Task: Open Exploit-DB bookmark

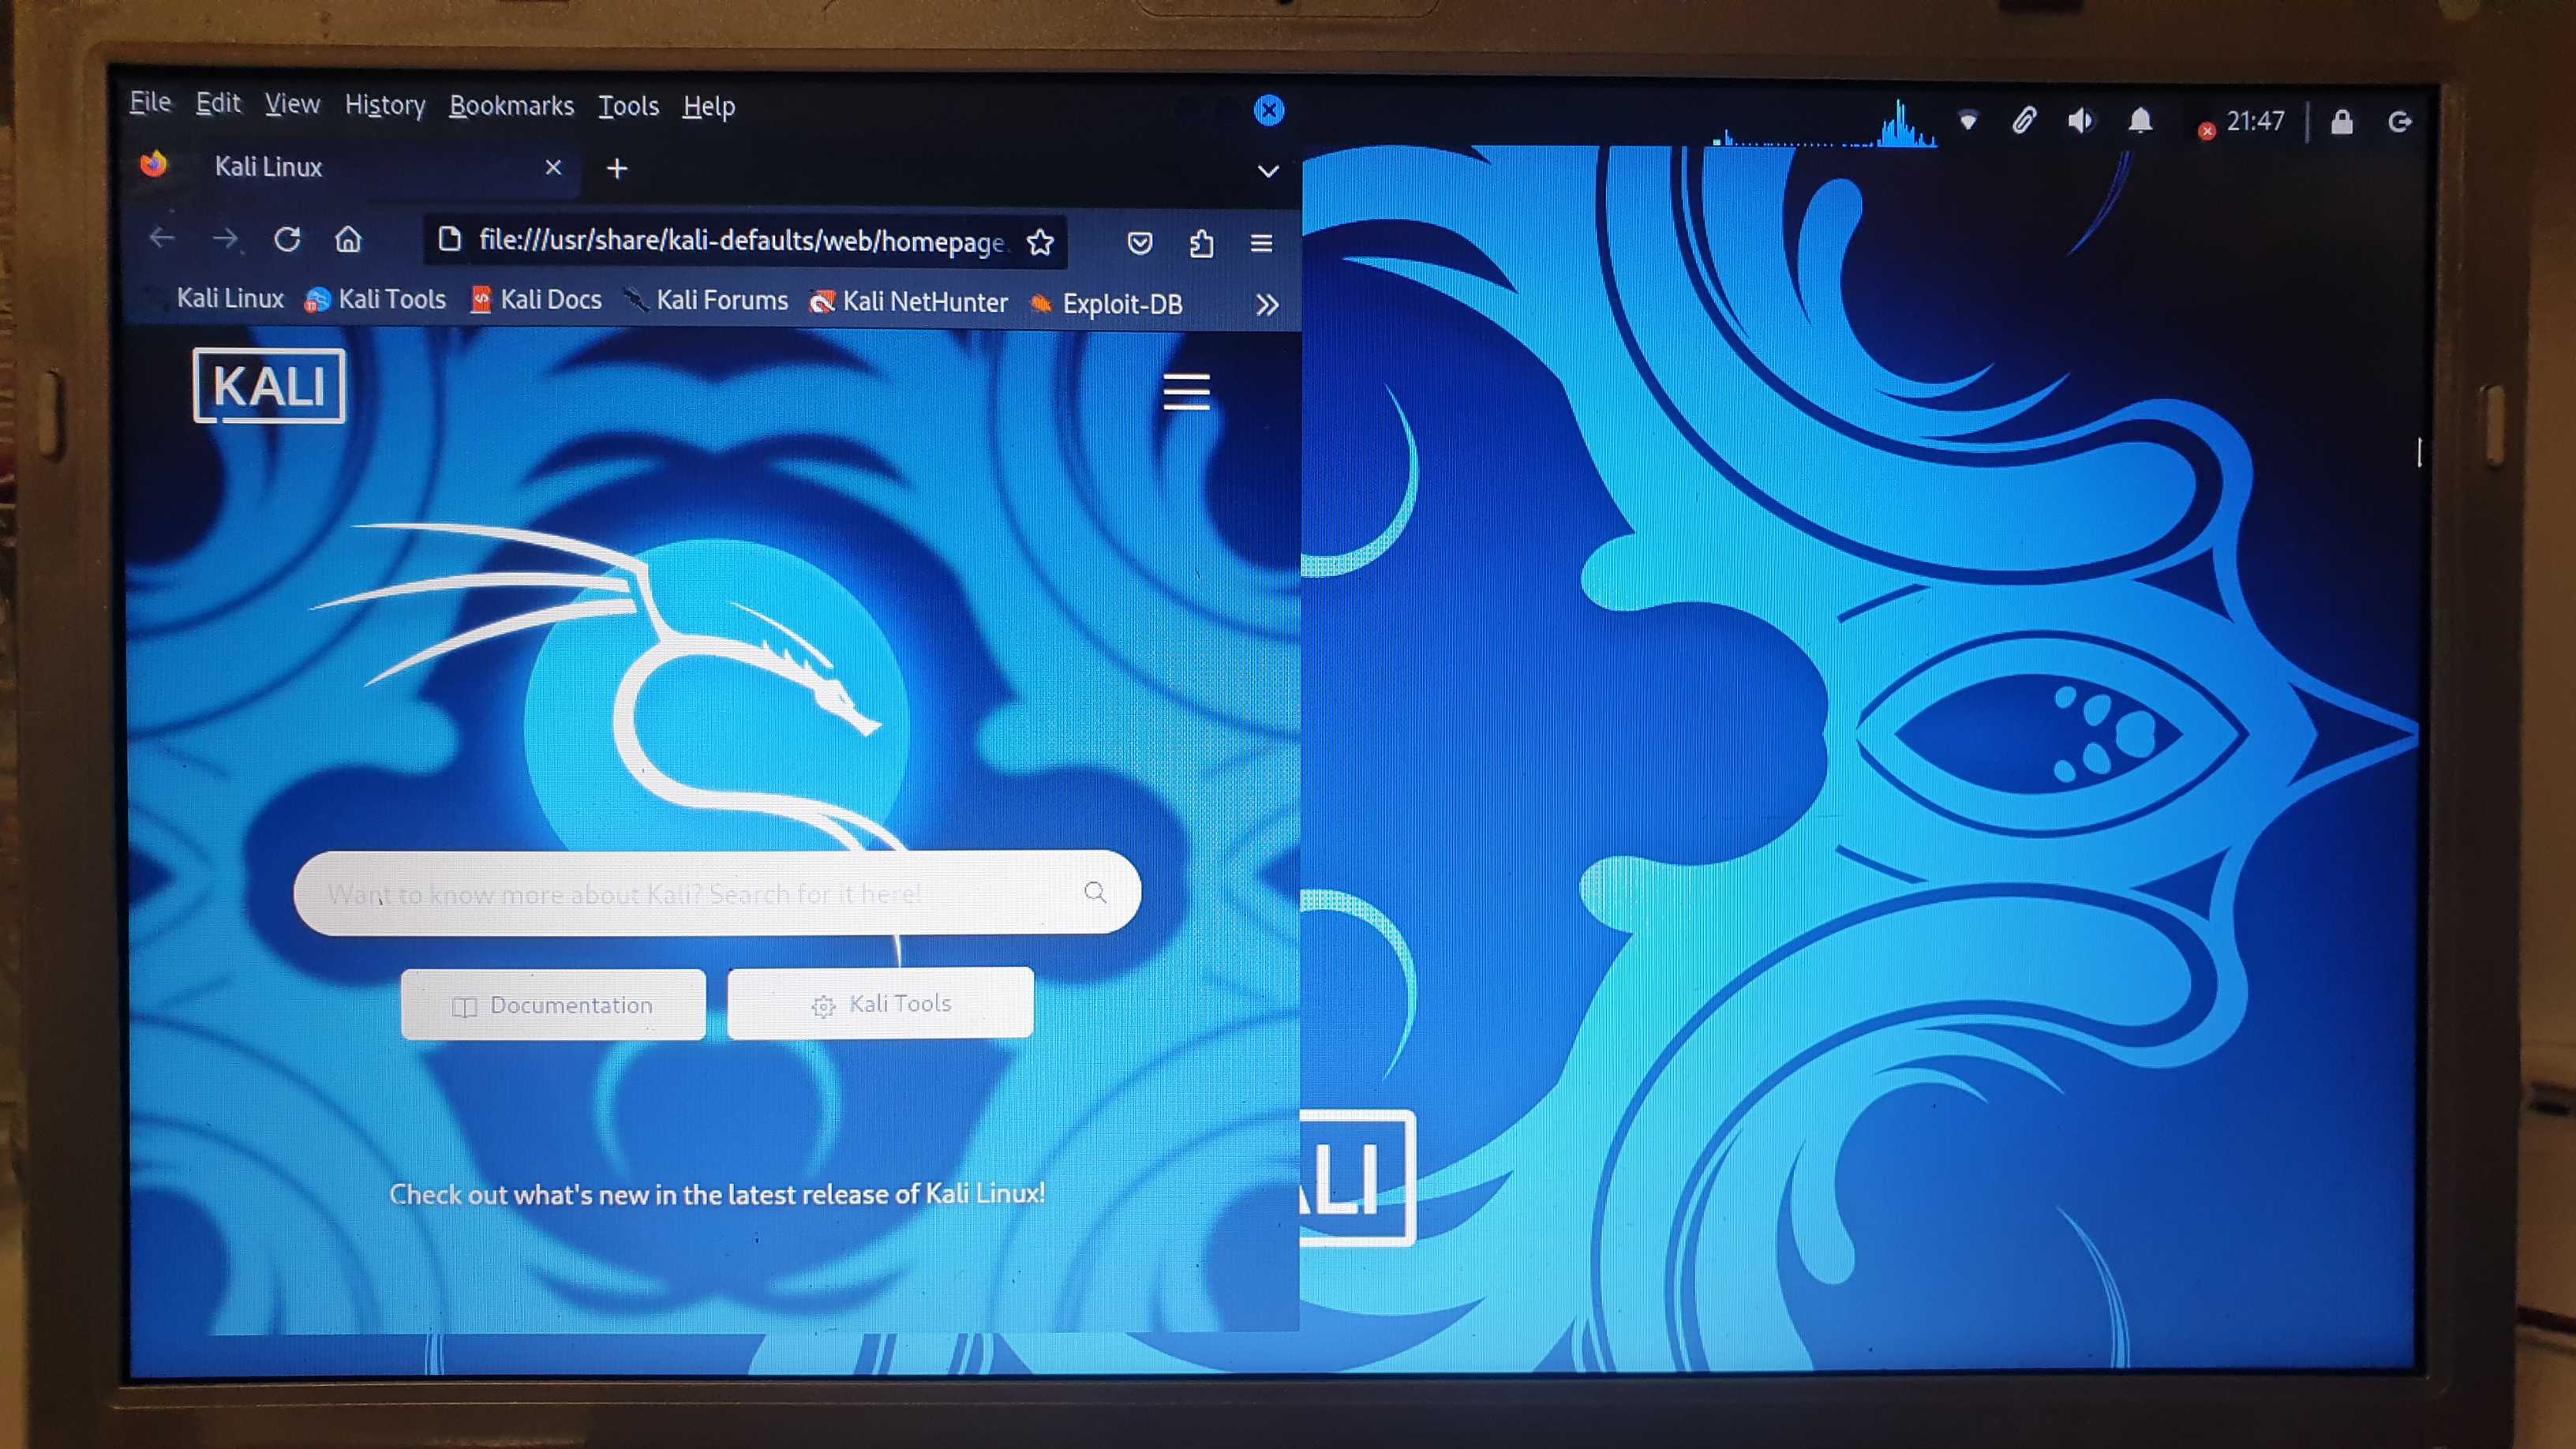Action: [1106, 304]
